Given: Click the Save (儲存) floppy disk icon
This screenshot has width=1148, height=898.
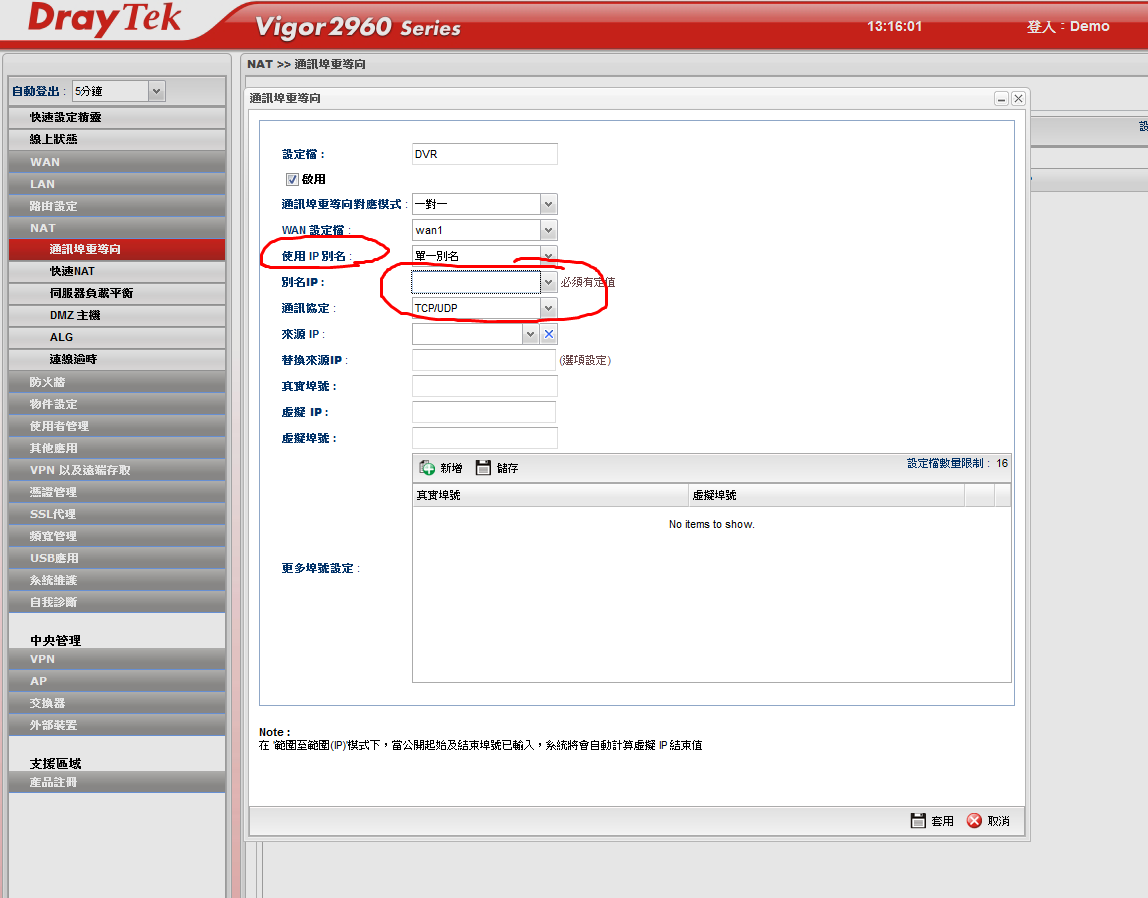Looking at the screenshot, I should 484,468.
